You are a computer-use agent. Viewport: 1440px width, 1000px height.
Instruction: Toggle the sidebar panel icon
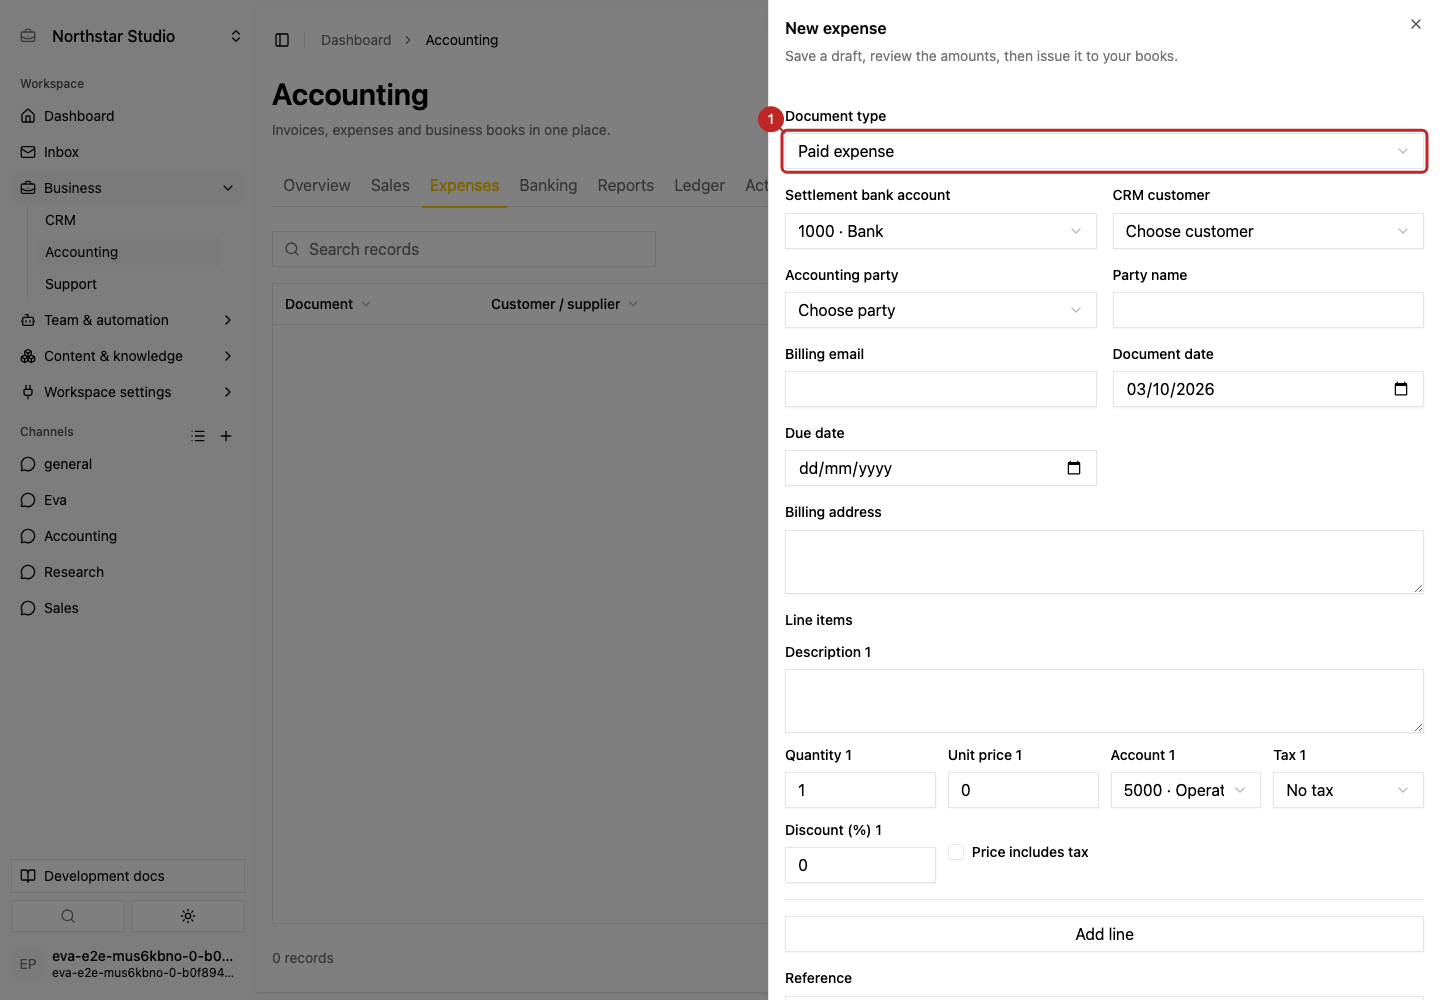(282, 40)
